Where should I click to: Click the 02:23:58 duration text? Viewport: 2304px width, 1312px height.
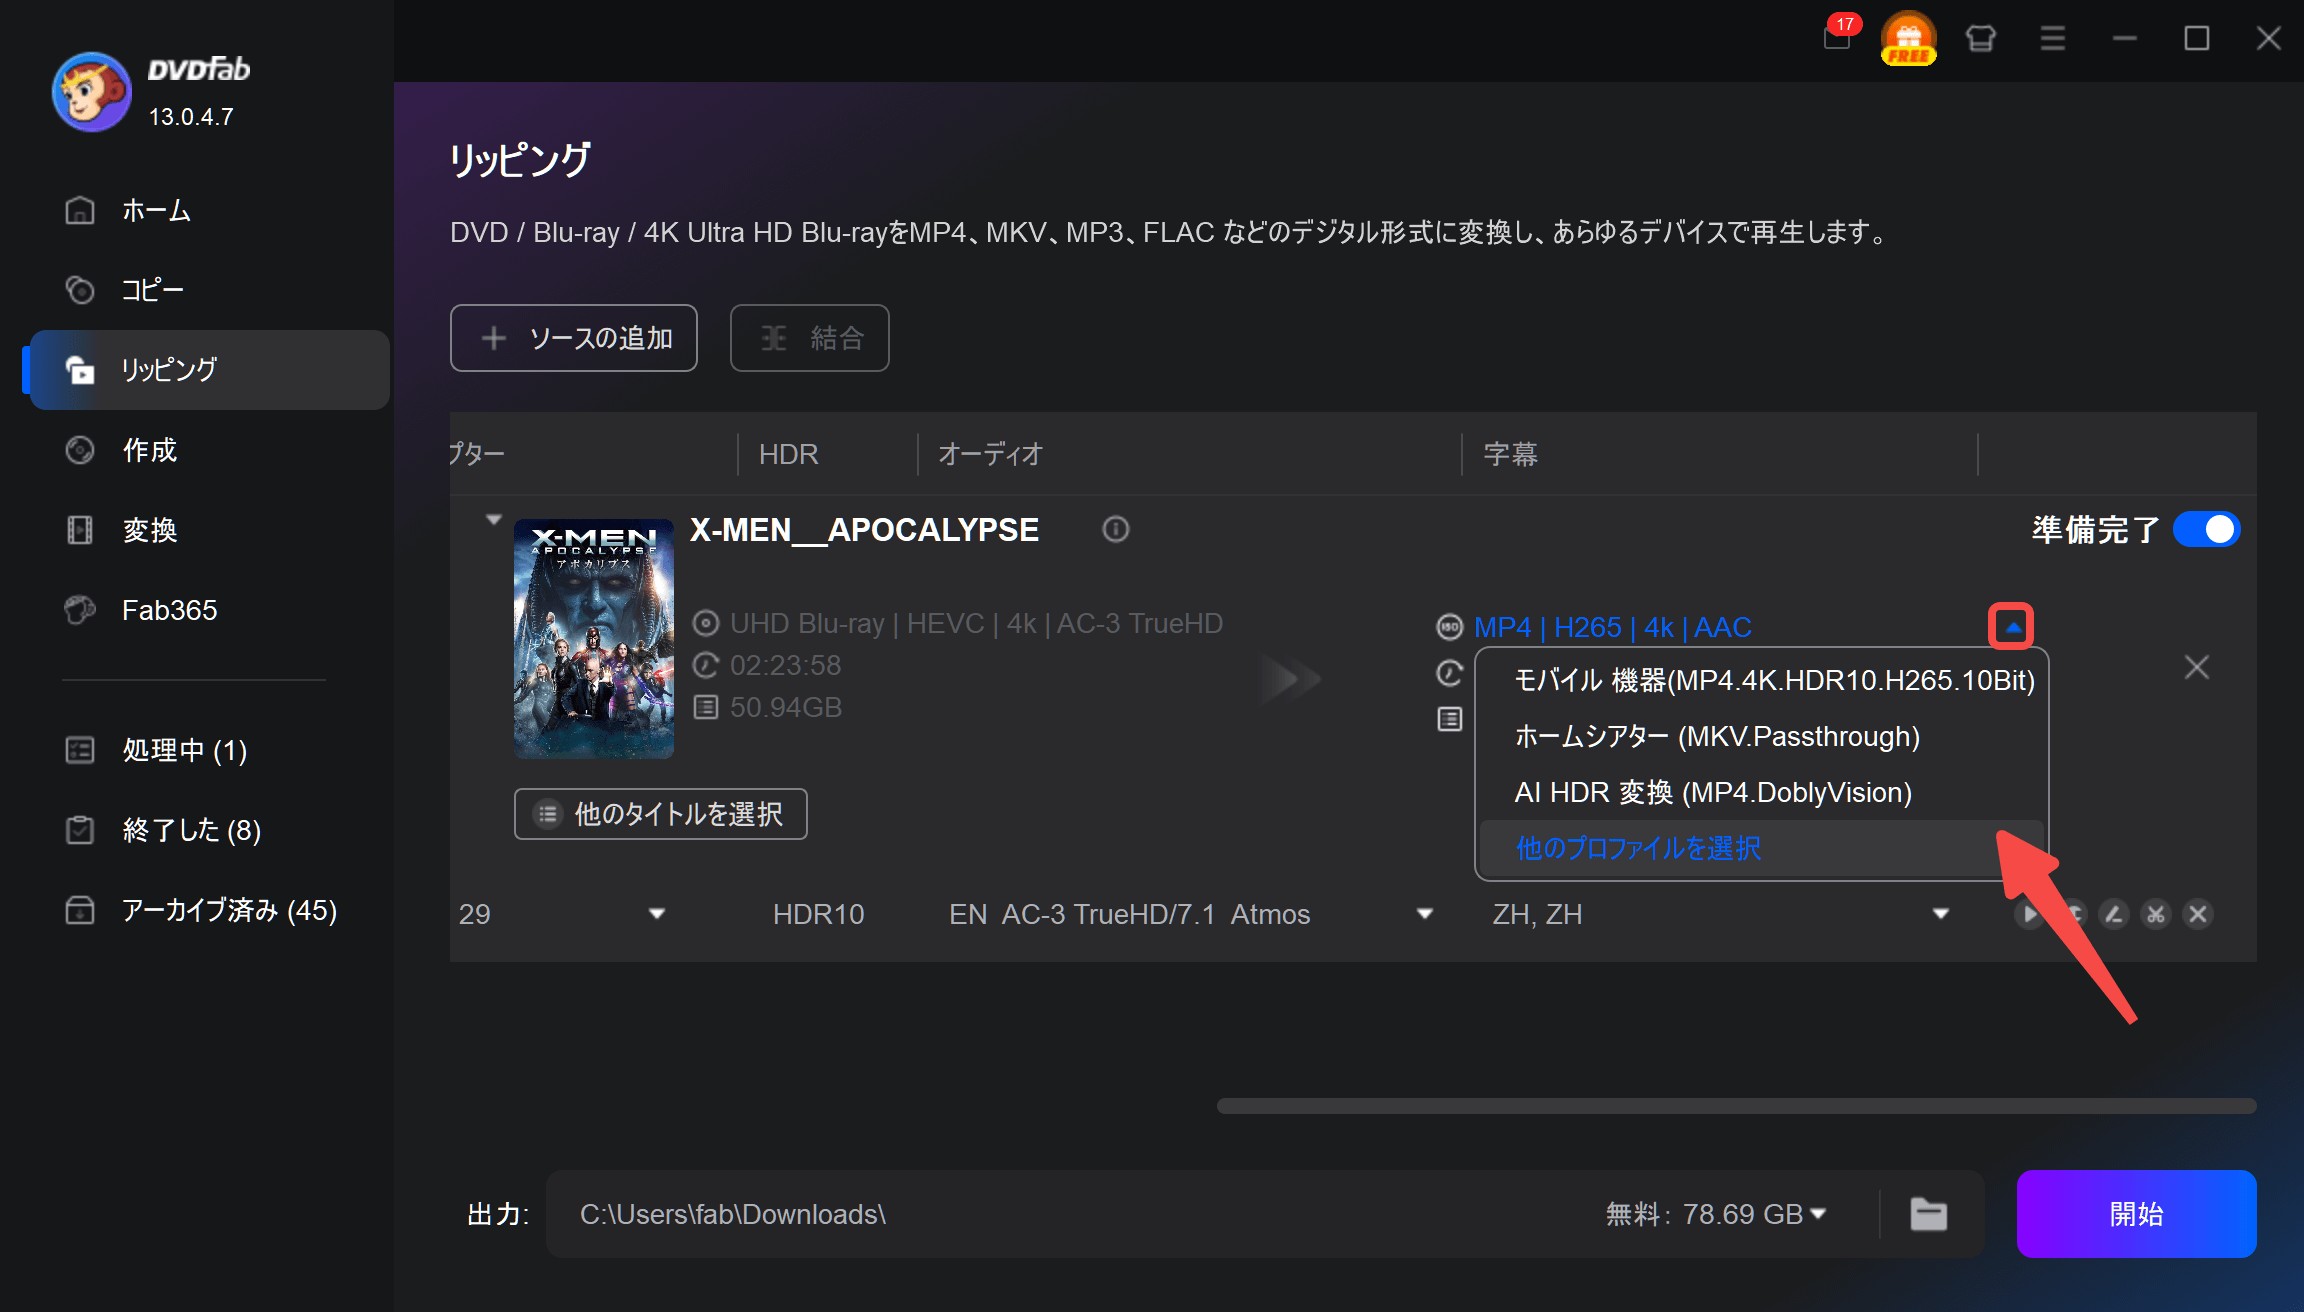coord(786,665)
